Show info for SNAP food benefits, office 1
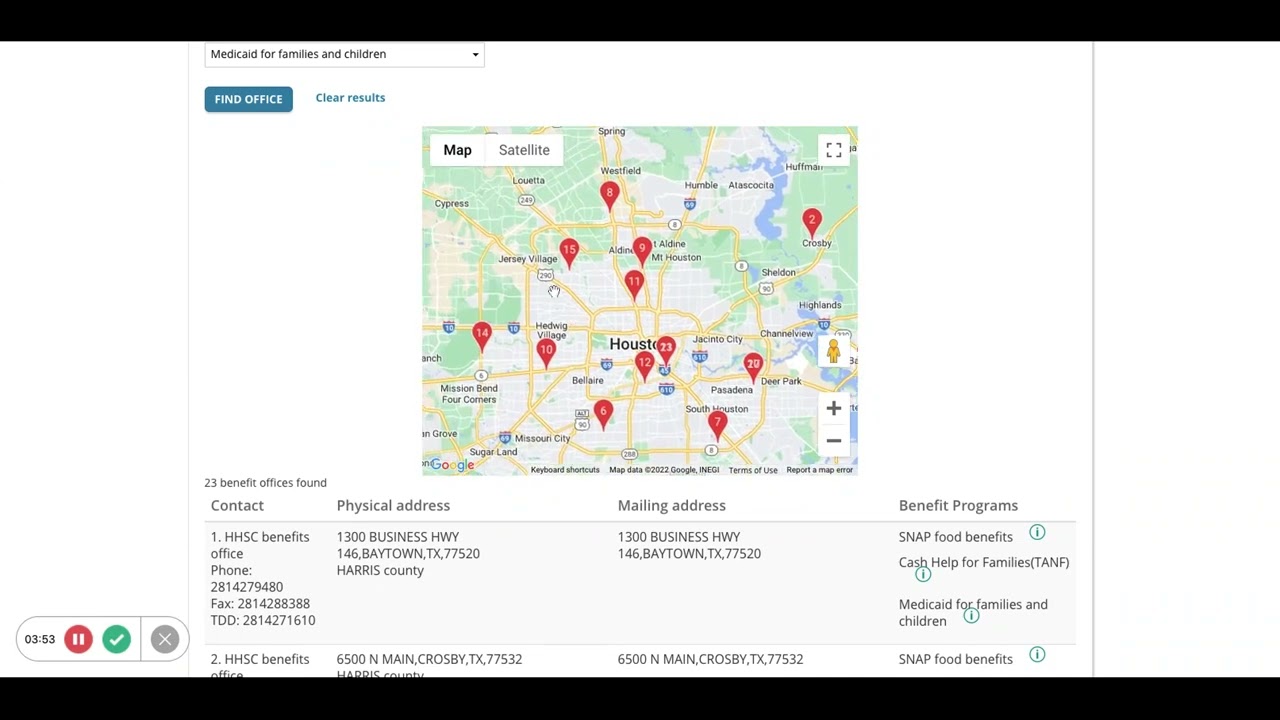Viewport: 1280px width, 720px height. [1037, 533]
